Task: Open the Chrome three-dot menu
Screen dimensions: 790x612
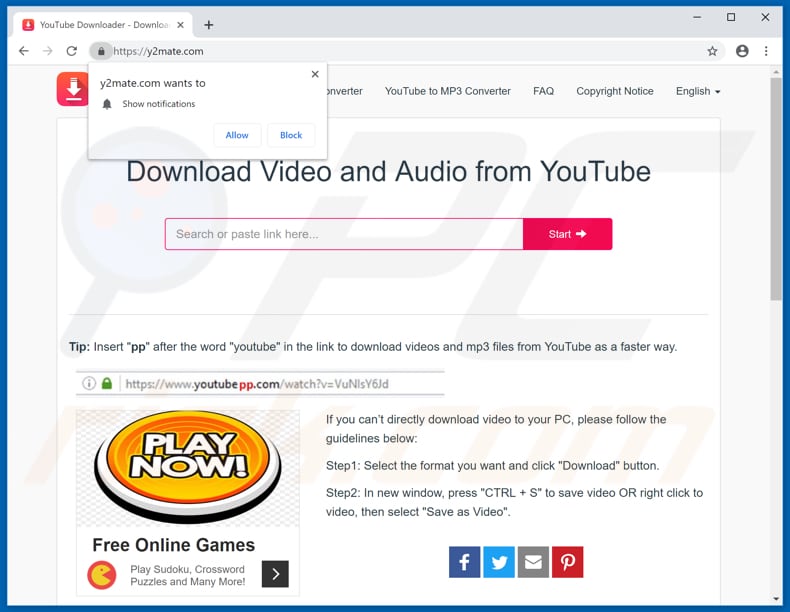Action: coord(766,51)
